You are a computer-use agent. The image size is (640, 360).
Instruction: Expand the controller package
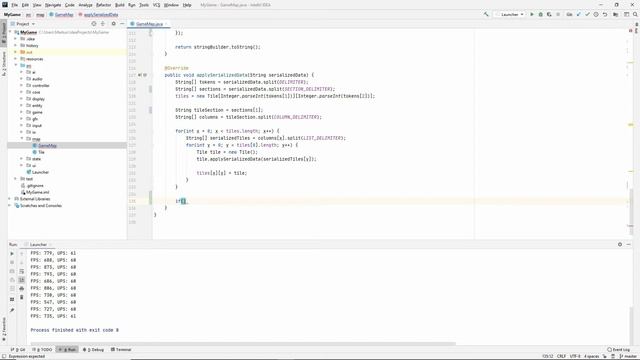tap(22, 85)
